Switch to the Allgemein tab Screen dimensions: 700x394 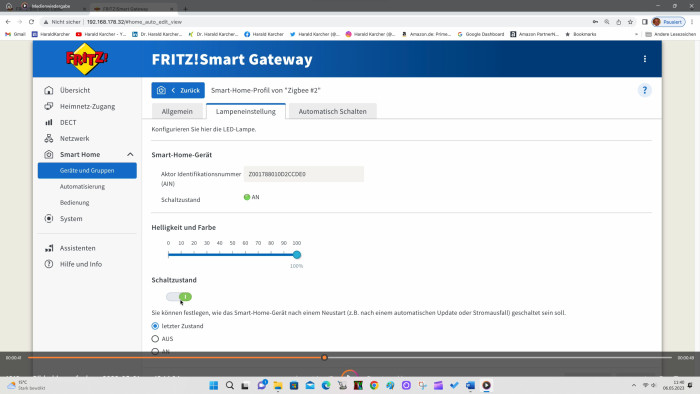click(177, 112)
